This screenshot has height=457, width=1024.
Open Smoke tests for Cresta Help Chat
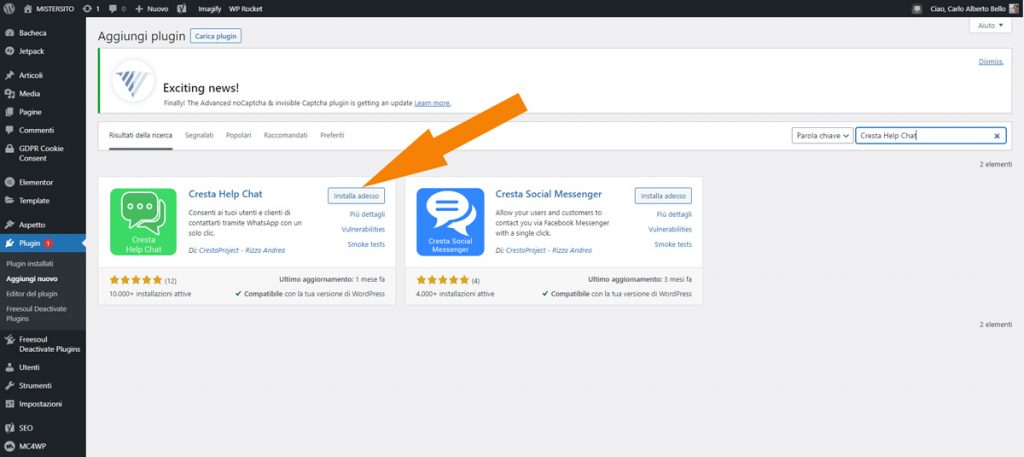pyautogui.click(x=366, y=244)
